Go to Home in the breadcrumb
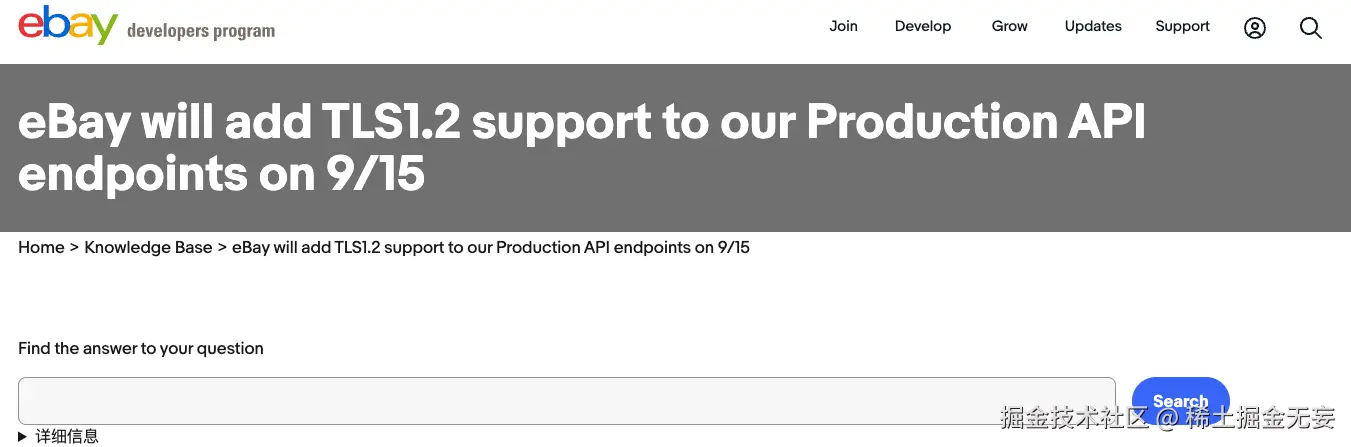1351x447 pixels. pyautogui.click(x=41, y=247)
